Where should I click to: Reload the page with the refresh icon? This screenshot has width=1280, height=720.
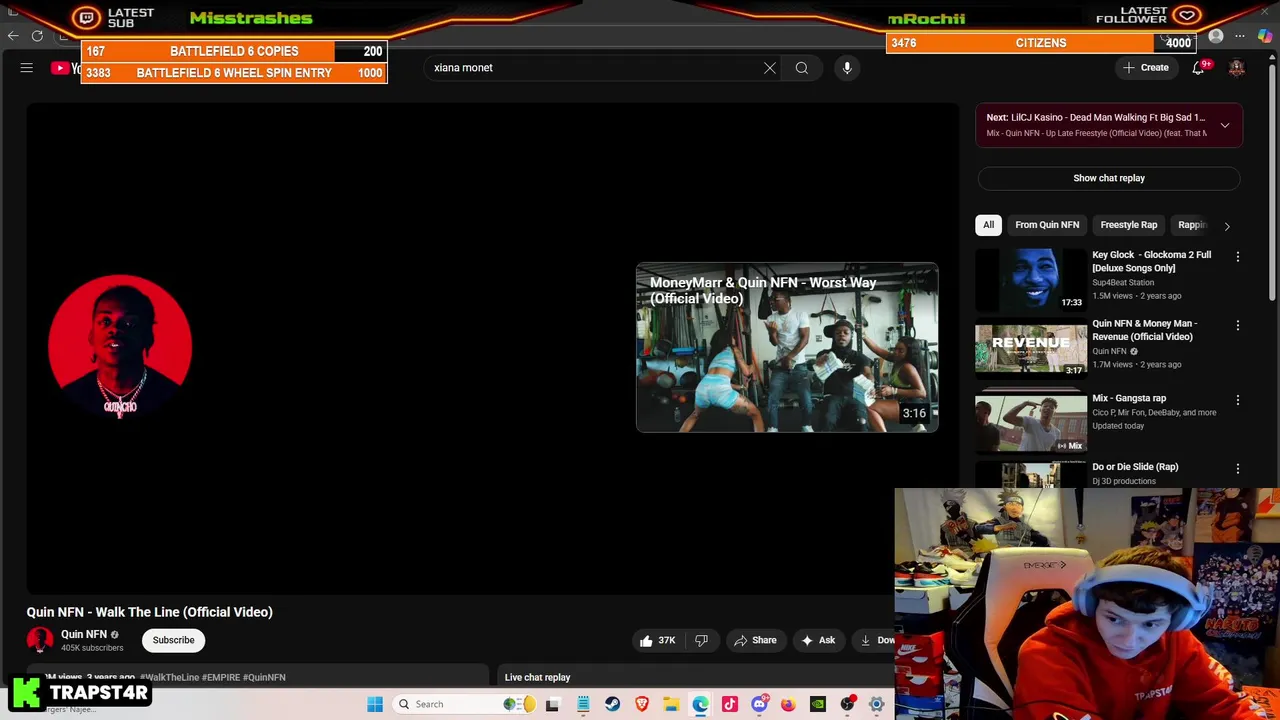pyautogui.click(x=37, y=37)
